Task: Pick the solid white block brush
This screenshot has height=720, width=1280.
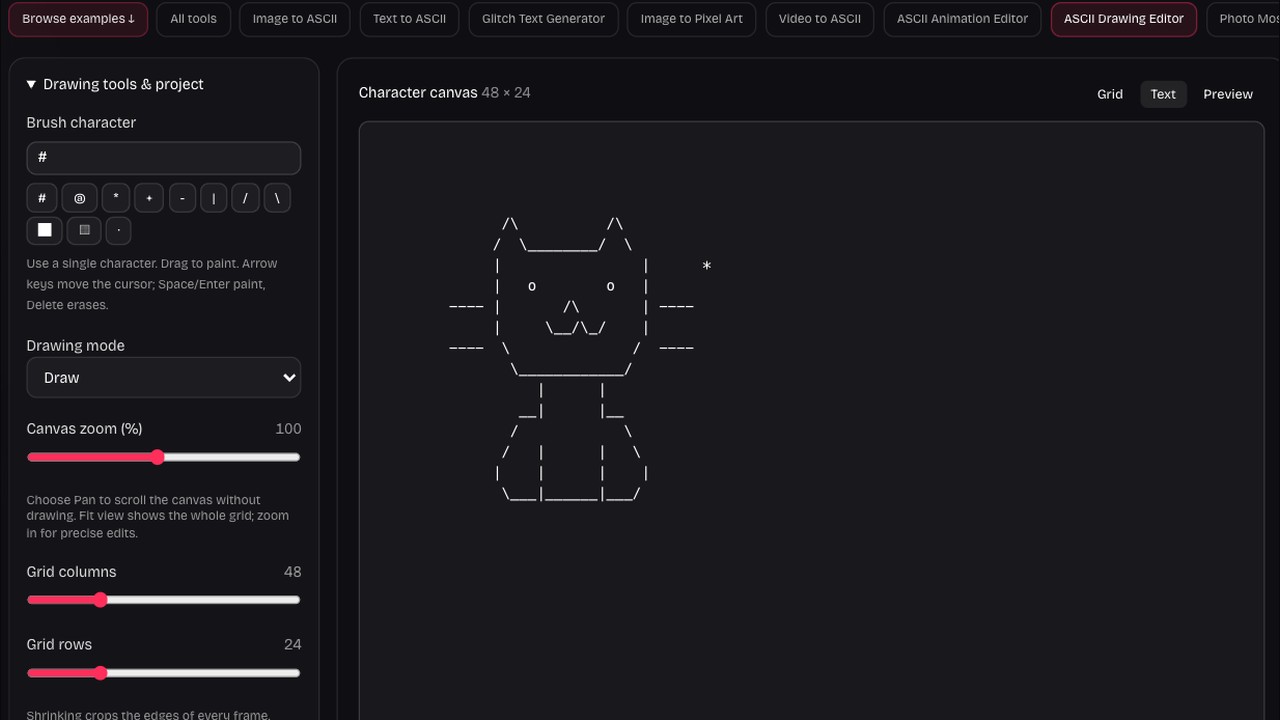Action: pyautogui.click(x=44, y=230)
